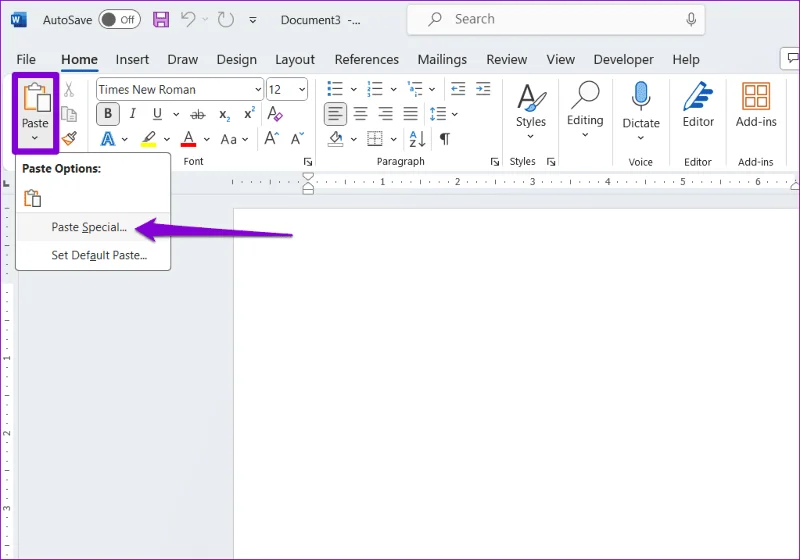Screen dimensions: 800x560
Task: Apply subscript formatting
Action: click(x=224, y=114)
